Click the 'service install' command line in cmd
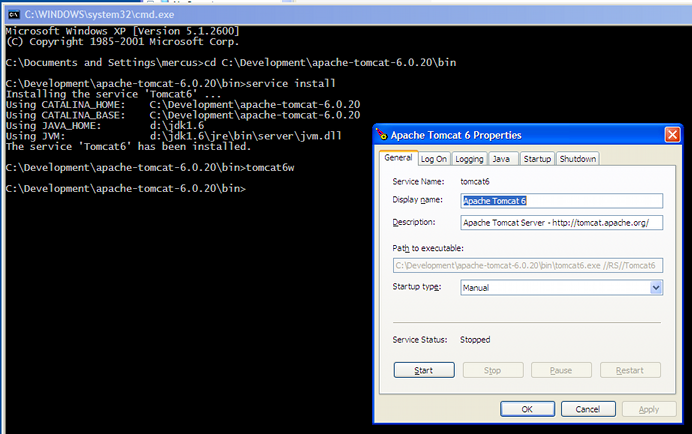692x434 pixels. (x=170, y=83)
